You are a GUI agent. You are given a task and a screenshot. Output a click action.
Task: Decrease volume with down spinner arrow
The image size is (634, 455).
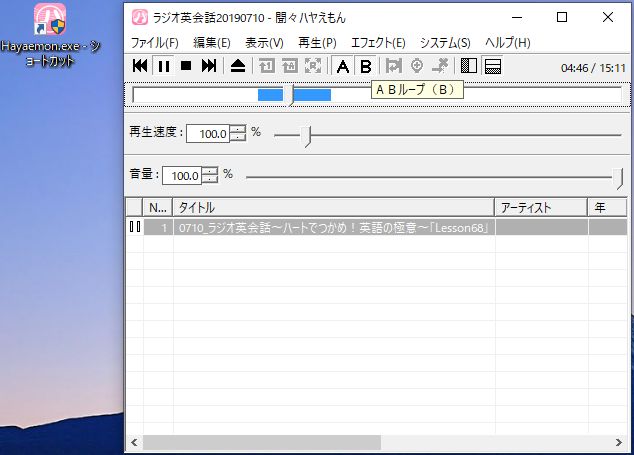coord(210,180)
